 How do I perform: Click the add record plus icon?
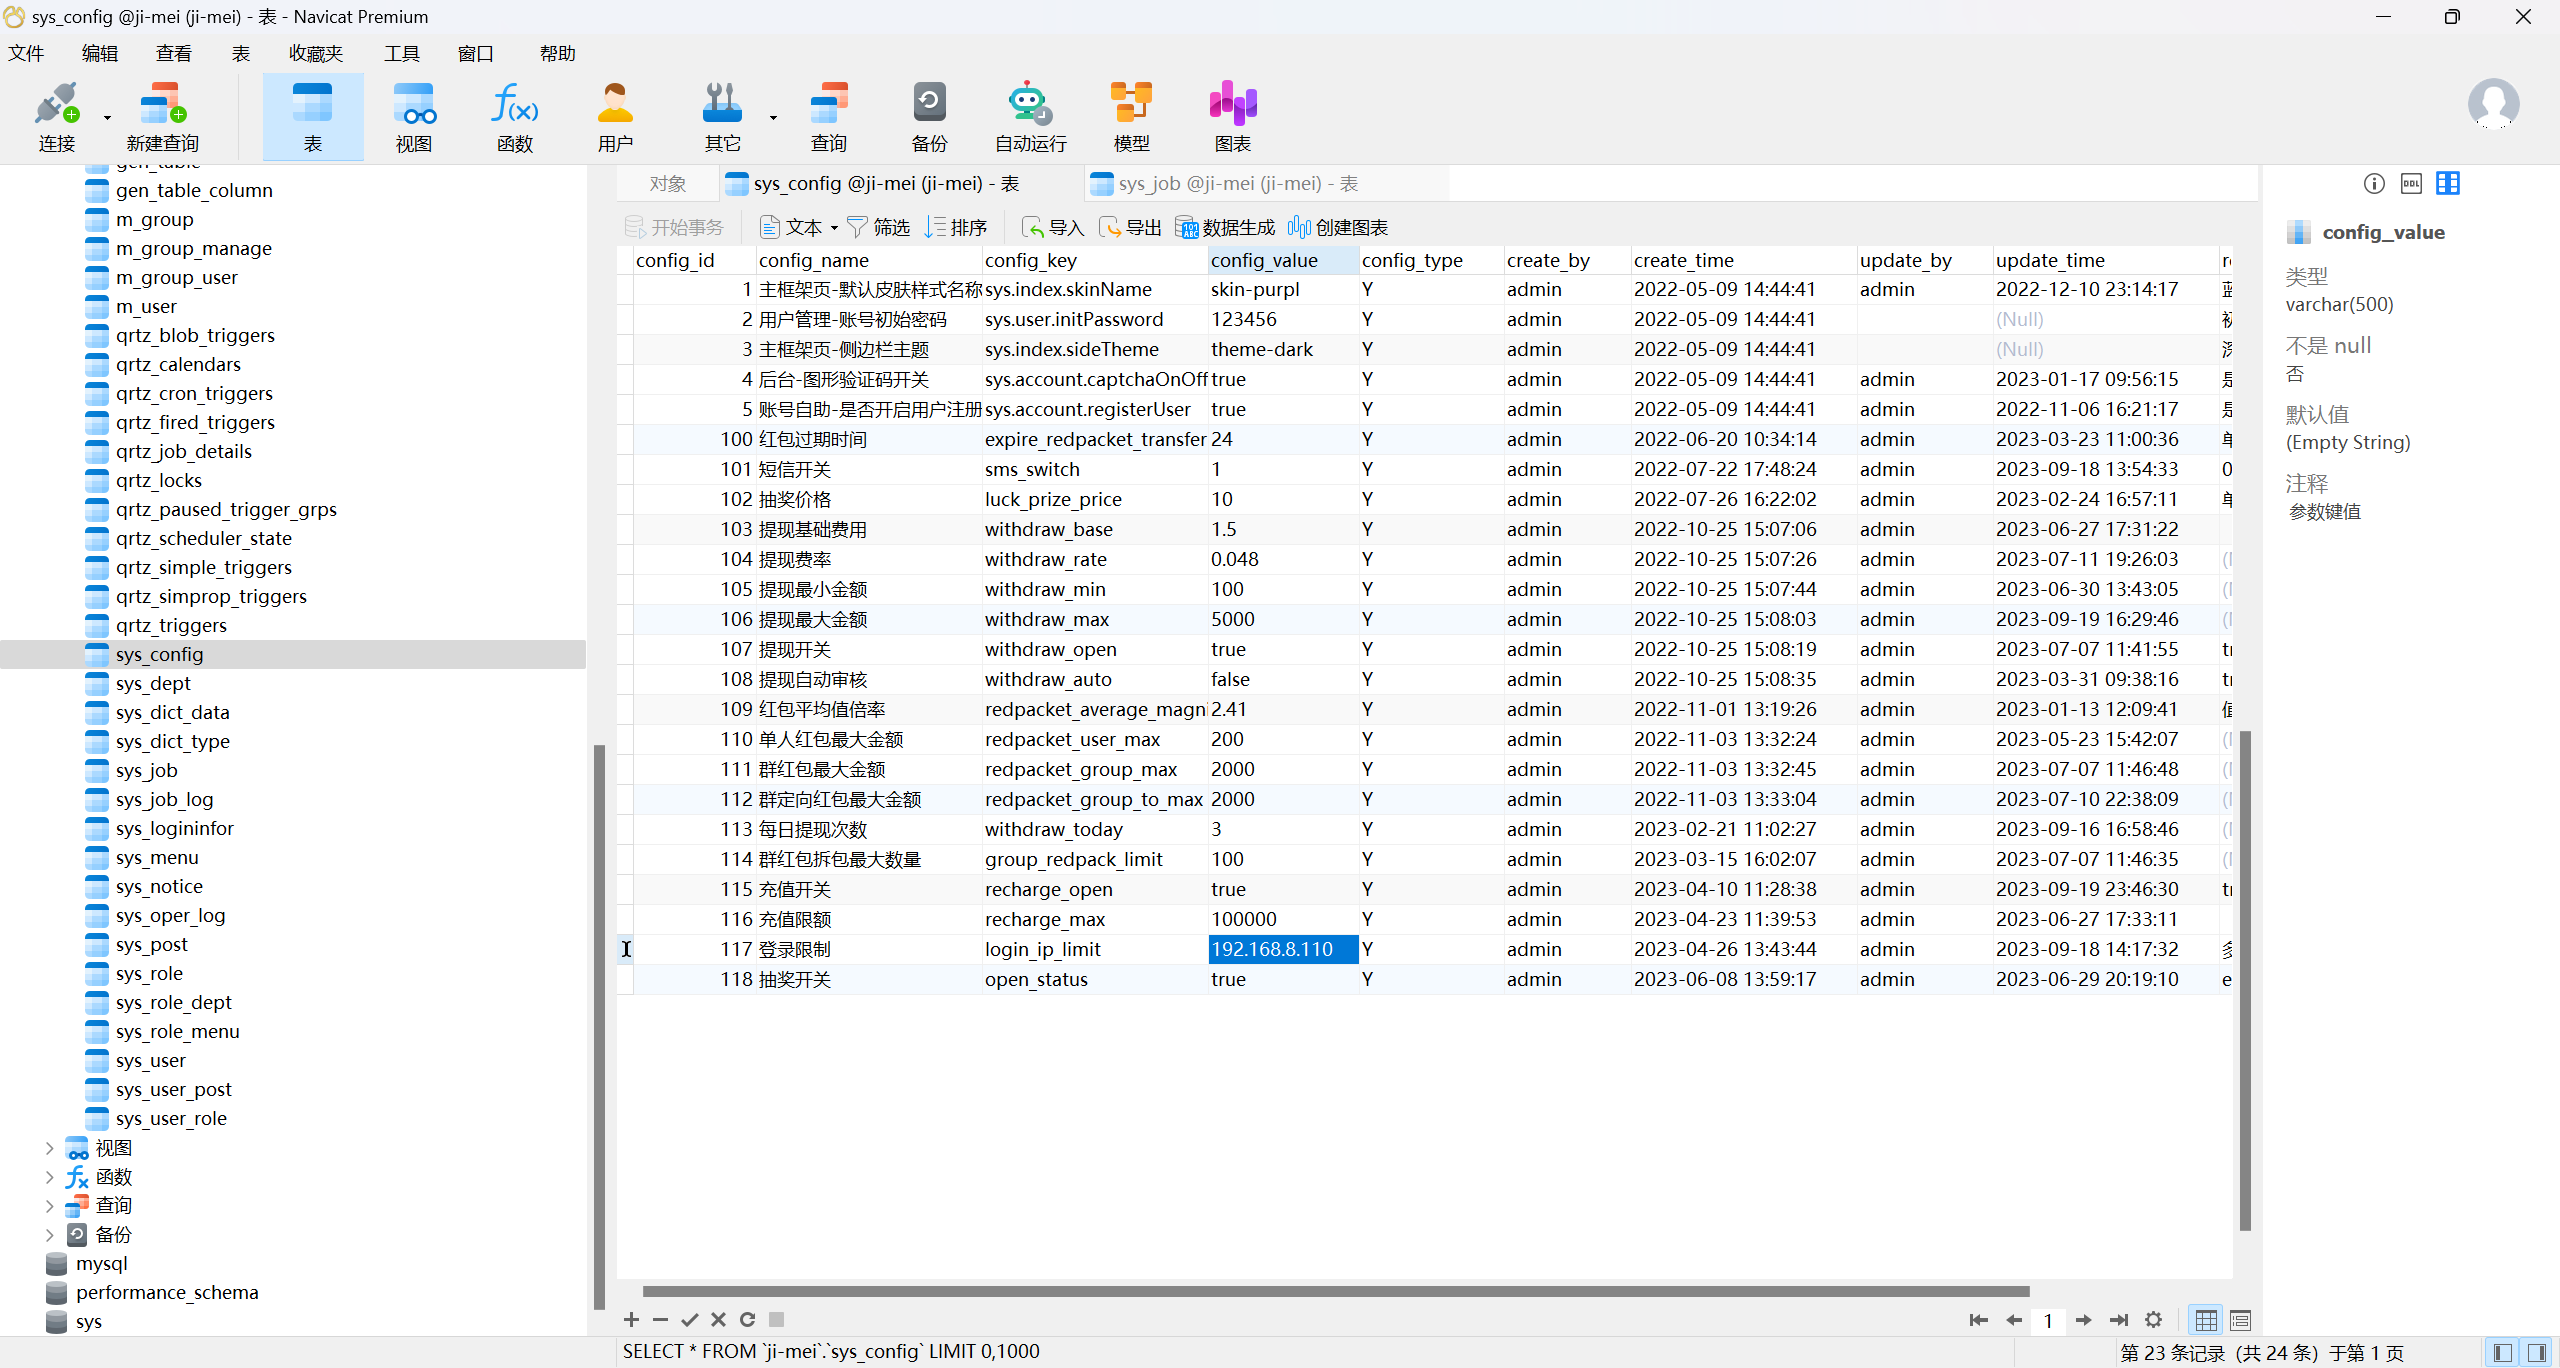coord(631,1320)
